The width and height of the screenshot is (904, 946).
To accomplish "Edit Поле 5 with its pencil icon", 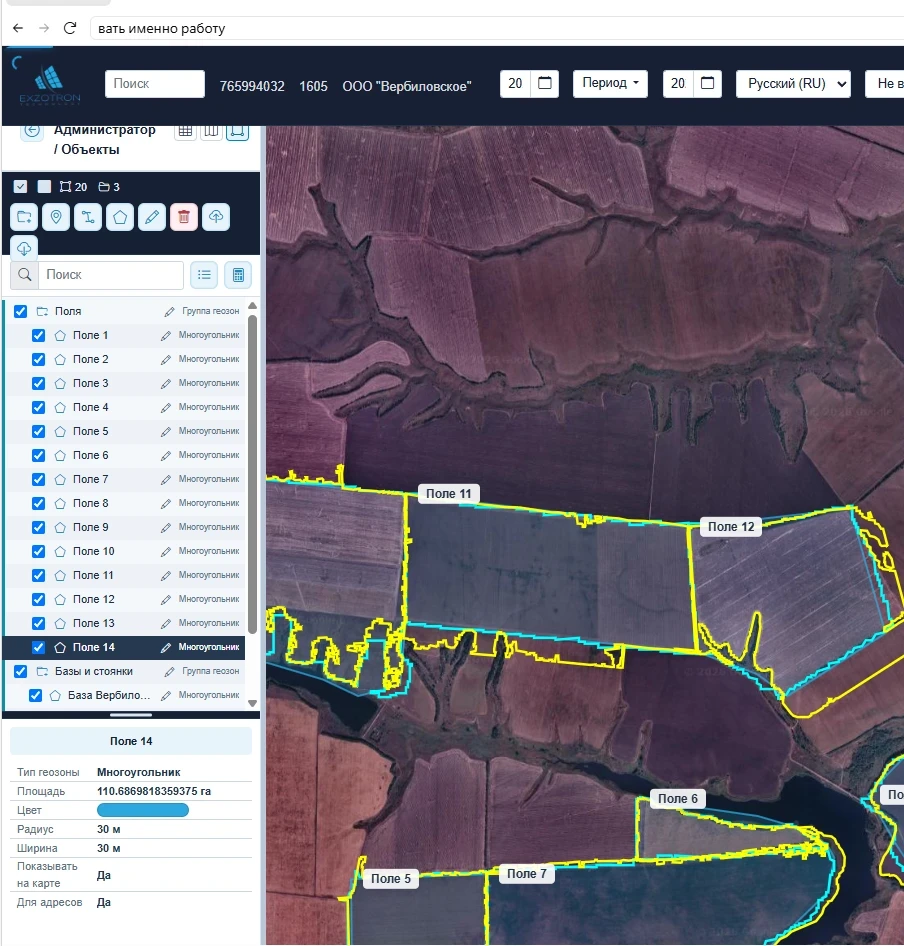I will [166, 432].
